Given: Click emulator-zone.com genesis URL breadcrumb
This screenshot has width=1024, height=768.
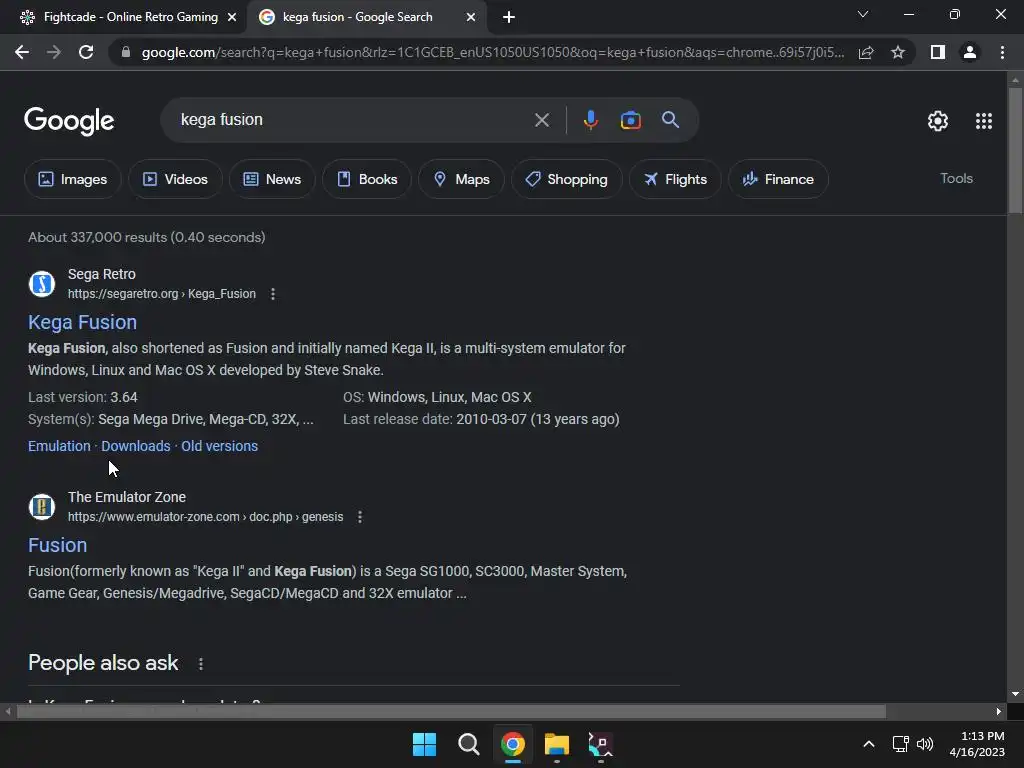Looking at the screenshot, I should 206,517.
